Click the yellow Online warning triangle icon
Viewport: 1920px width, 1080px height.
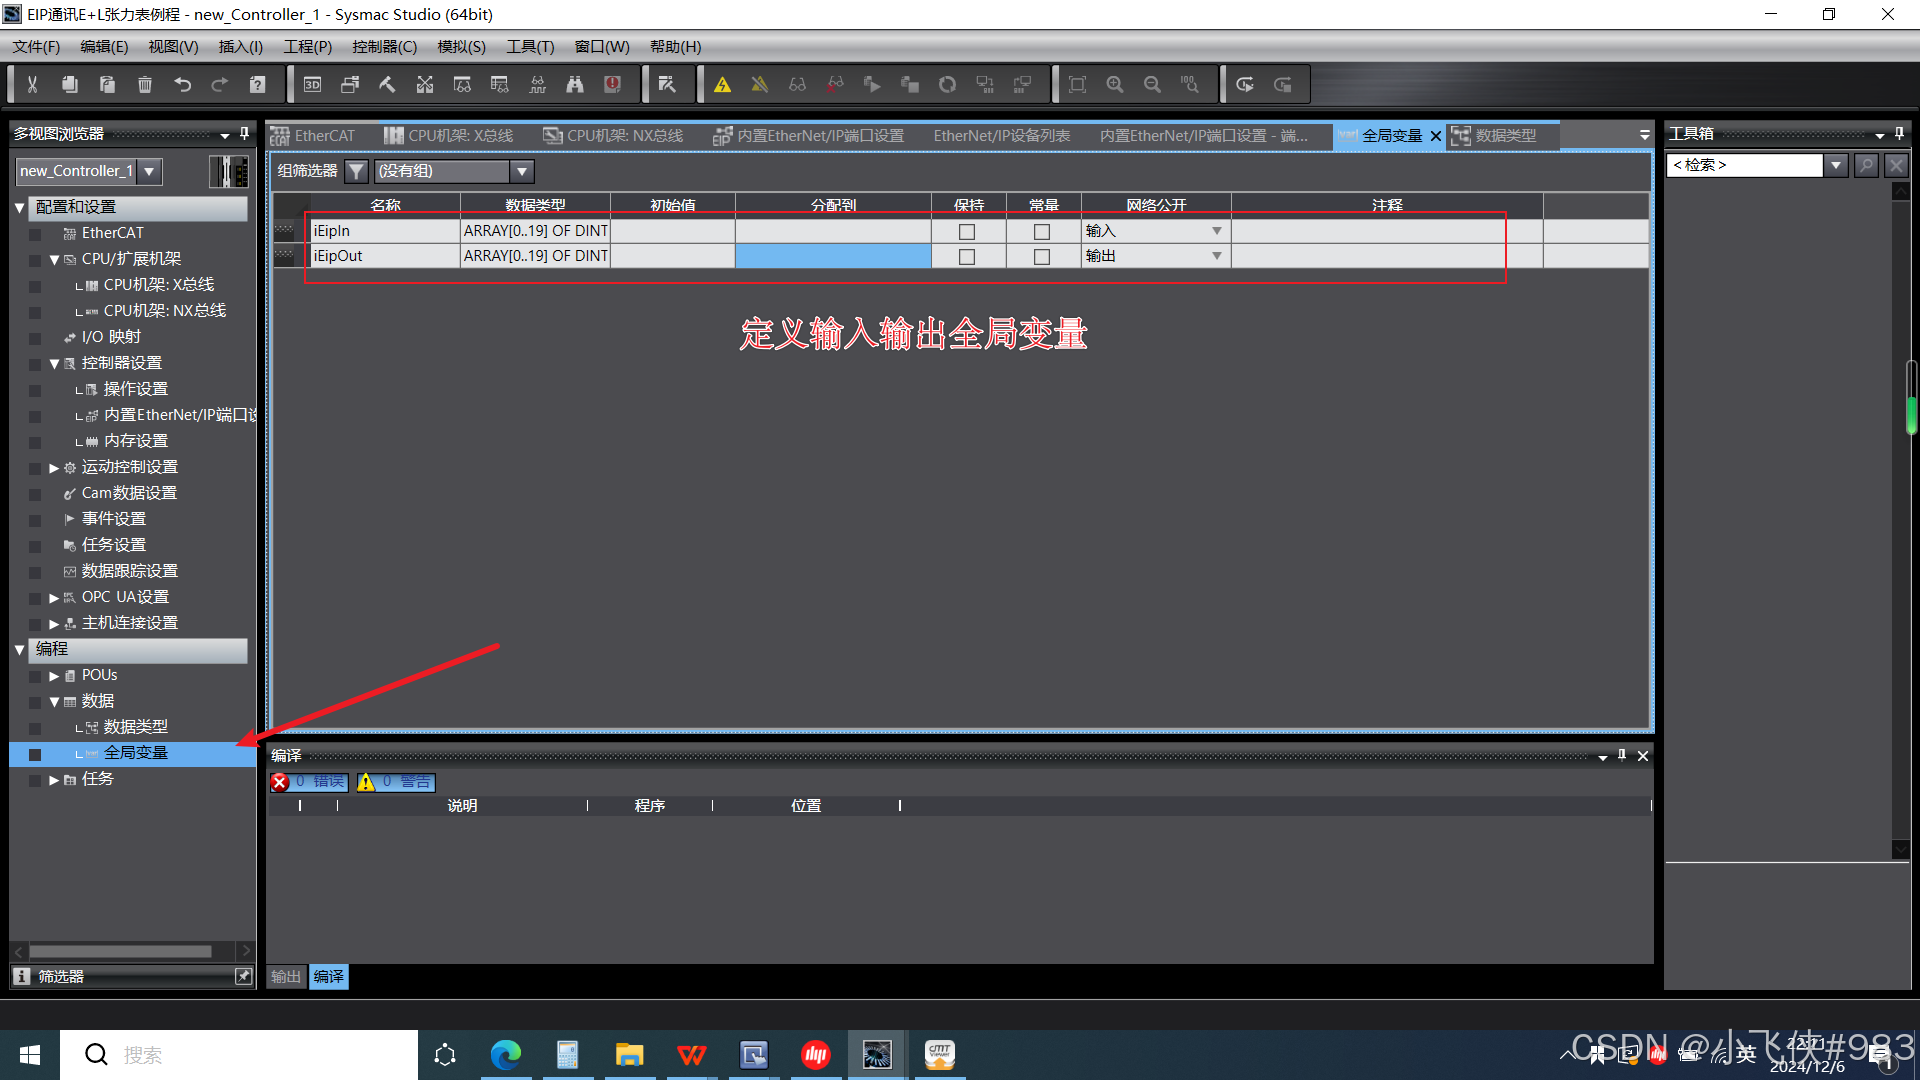point(722,85)
